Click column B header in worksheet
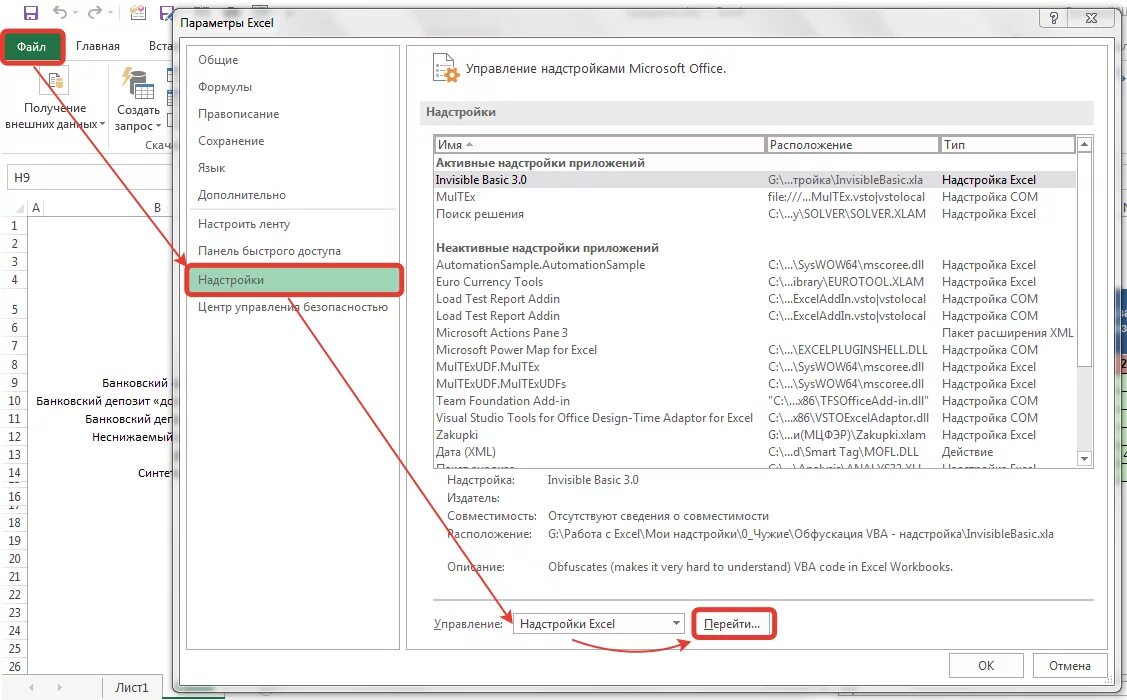Screen dimensions: 1127x700 (157, 208)
